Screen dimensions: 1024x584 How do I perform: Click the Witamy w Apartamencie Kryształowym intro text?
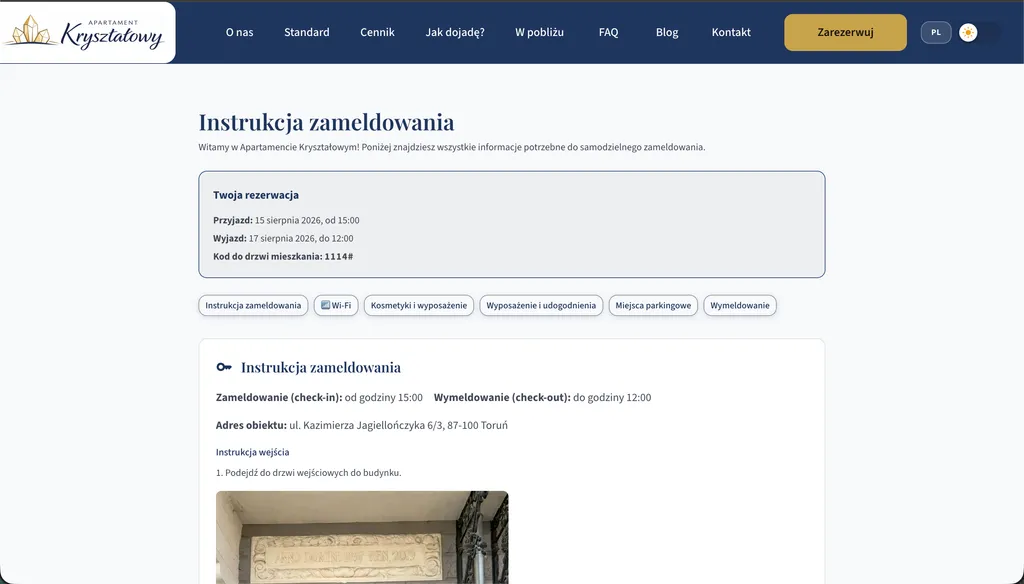click(452, 147)
